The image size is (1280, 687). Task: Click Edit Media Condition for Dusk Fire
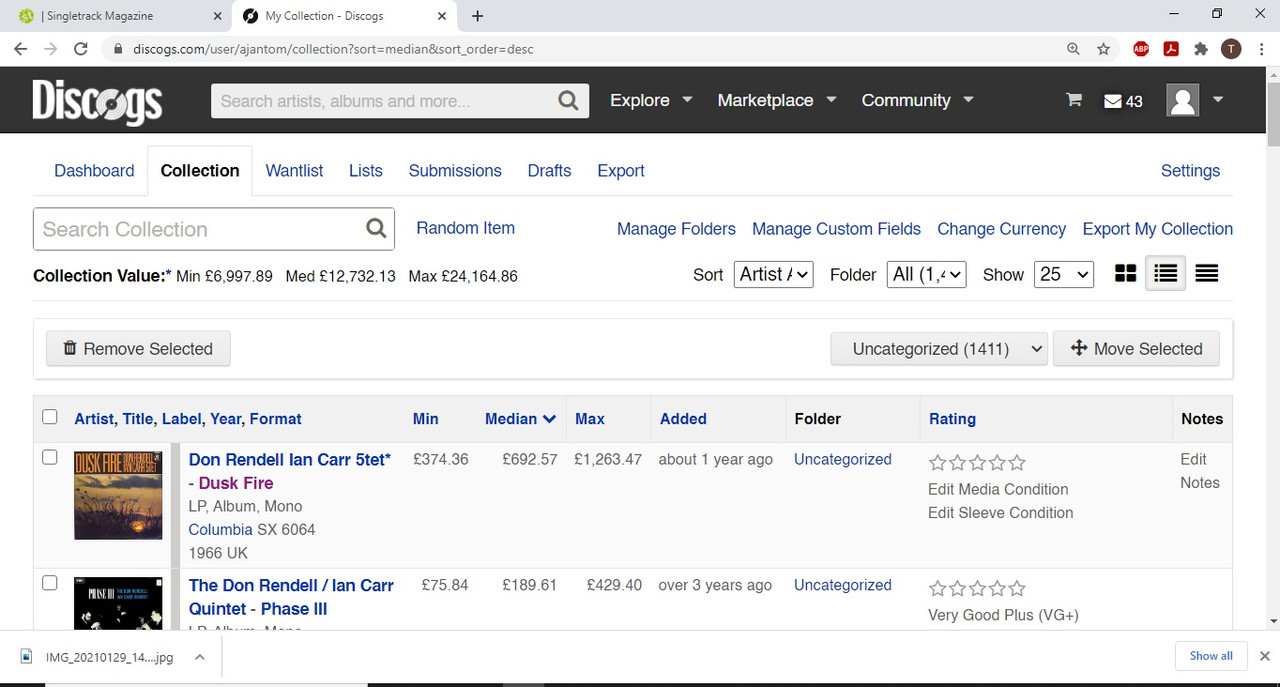(x=998, y=489)
